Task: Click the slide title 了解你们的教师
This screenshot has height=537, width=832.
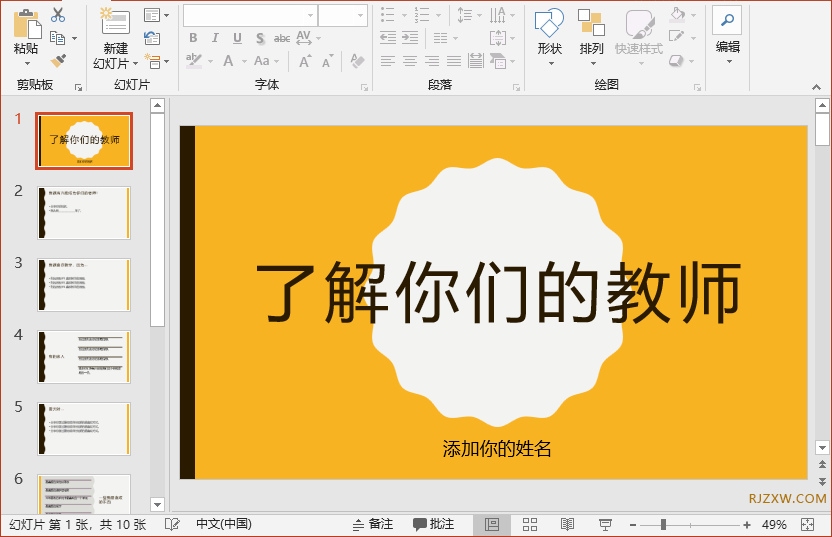Action: (x=498, y=293)
